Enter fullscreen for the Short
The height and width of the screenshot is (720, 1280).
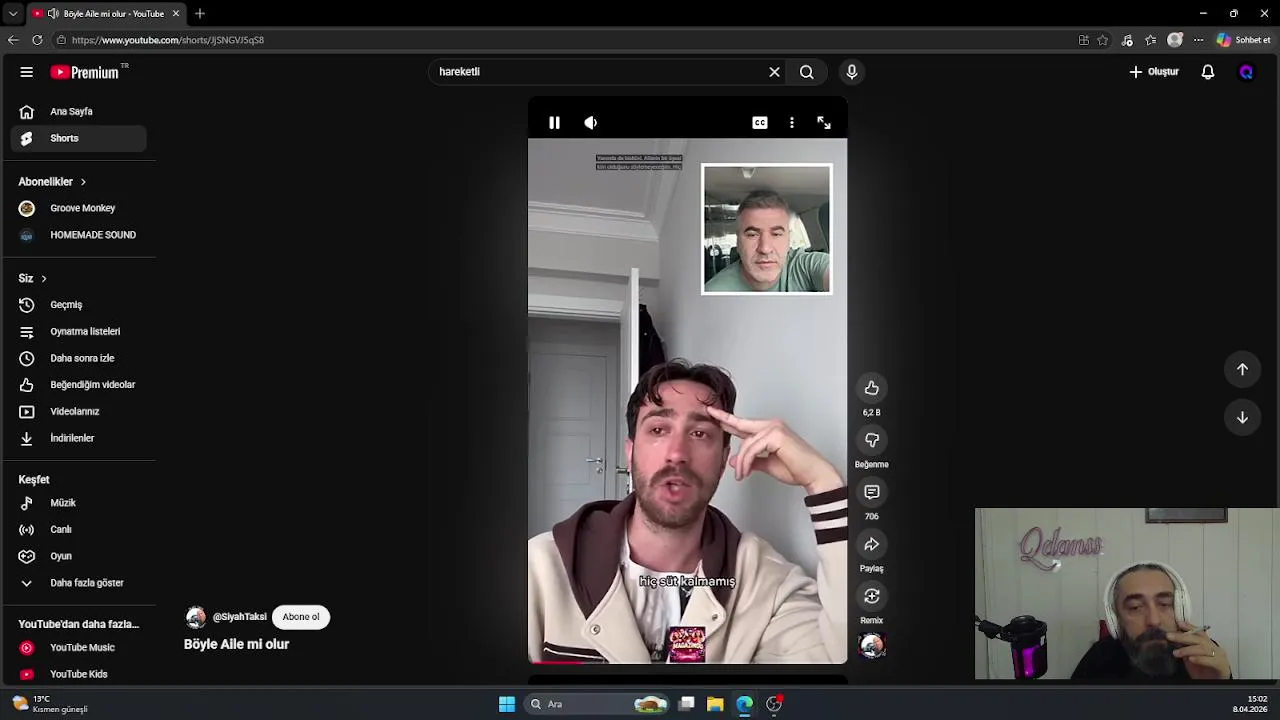824,123
